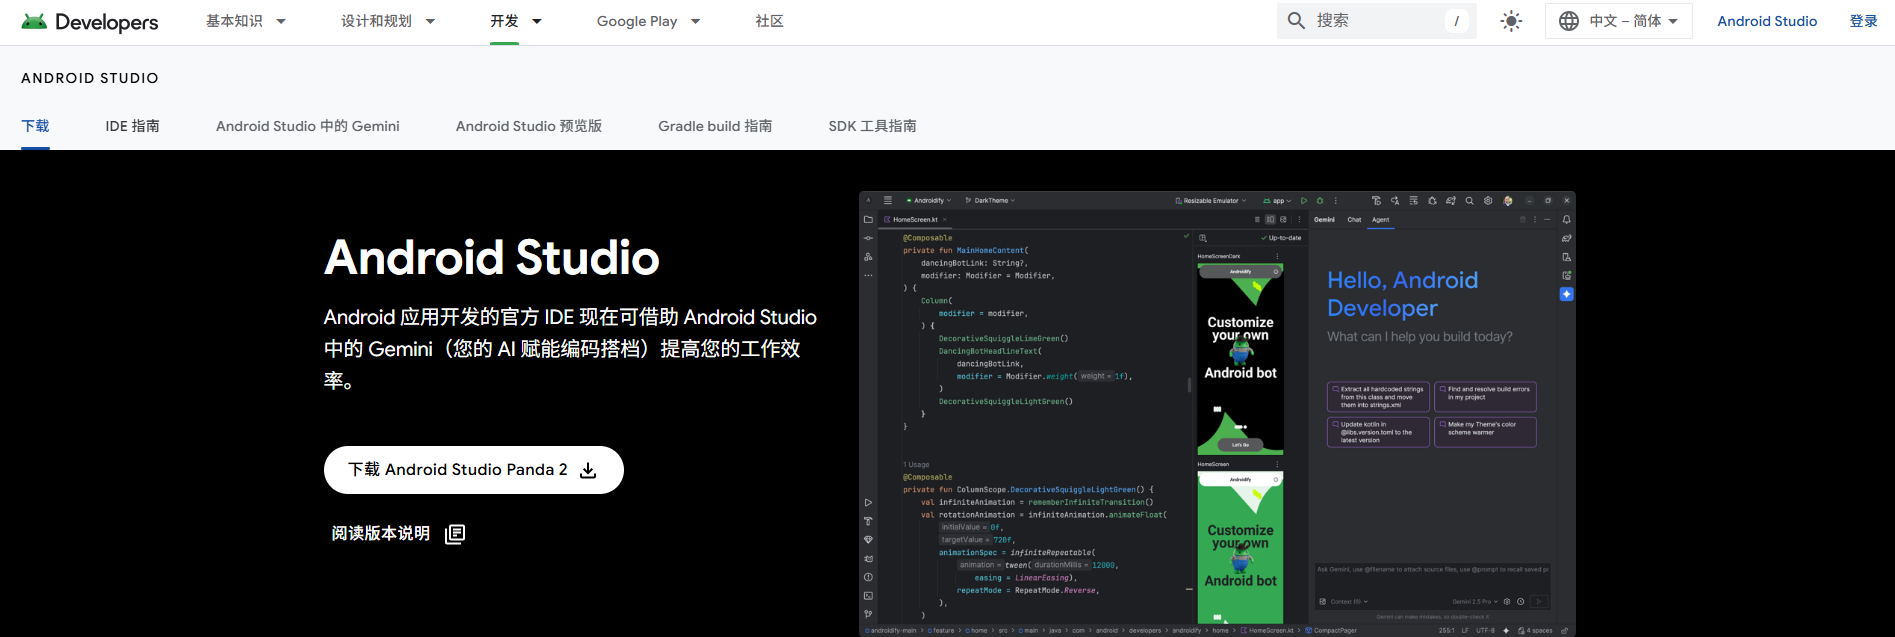Open the 阅读版本说明 release notes link
This screenshot has height=637, width=1895.
coord(398,533)
